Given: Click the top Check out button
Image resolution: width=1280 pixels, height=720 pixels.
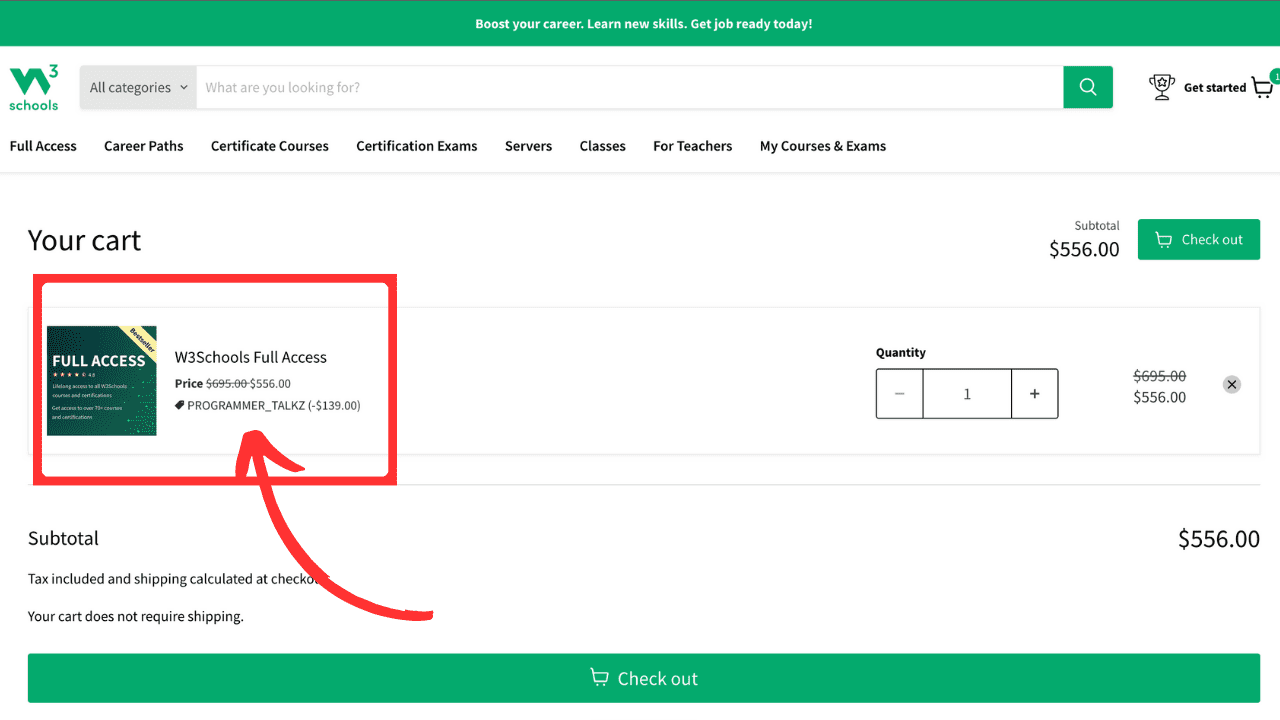Looking at the screenshot, I should pos(1199,239).
